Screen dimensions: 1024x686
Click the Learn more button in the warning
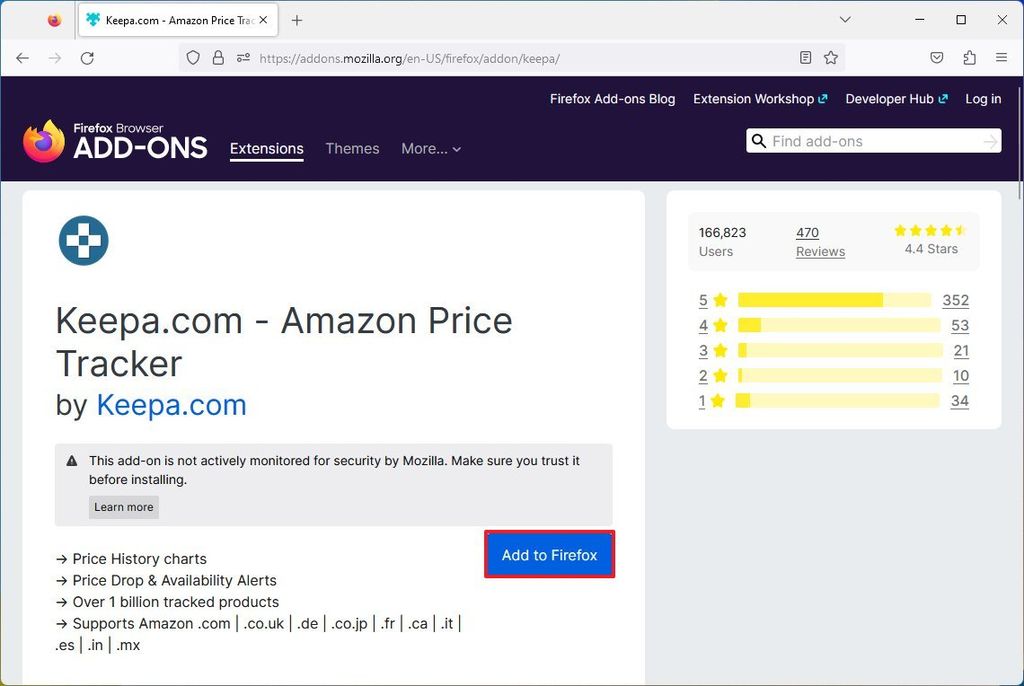point(123,507)
